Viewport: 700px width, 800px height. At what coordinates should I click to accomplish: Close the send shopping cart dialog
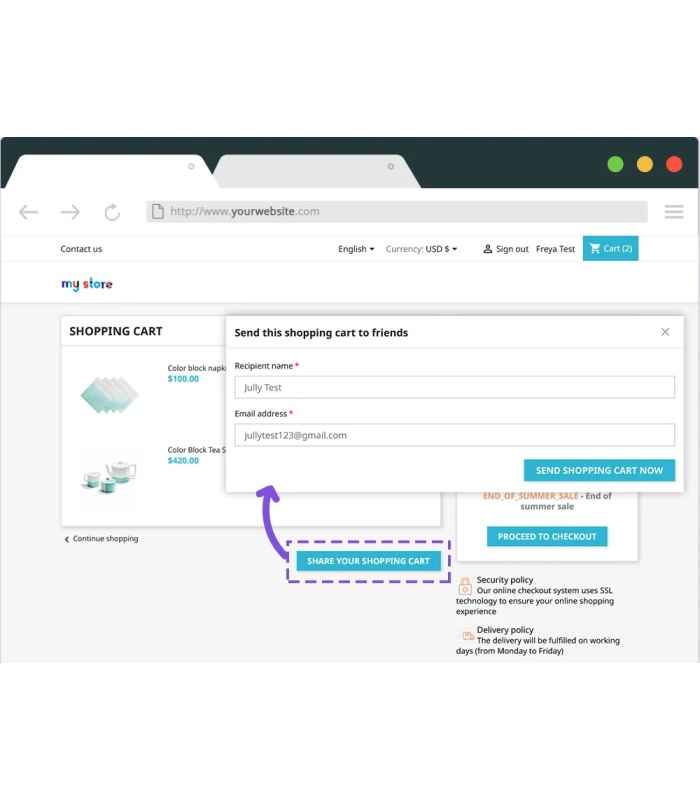click(x=665, y=332)
